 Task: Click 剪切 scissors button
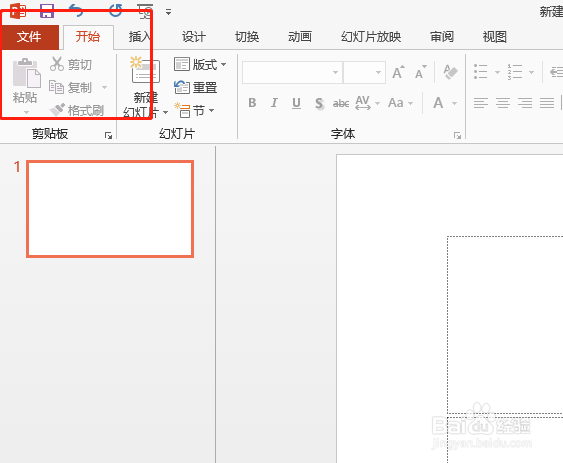point(71,64)
